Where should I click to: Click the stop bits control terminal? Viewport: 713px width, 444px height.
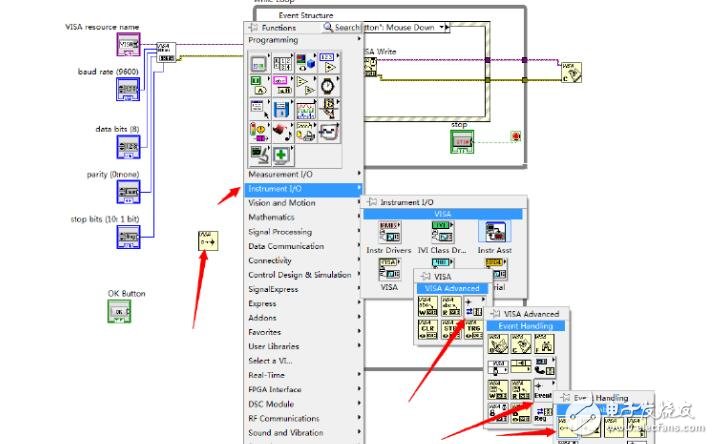pyautogui.click(x=129, y=236)
